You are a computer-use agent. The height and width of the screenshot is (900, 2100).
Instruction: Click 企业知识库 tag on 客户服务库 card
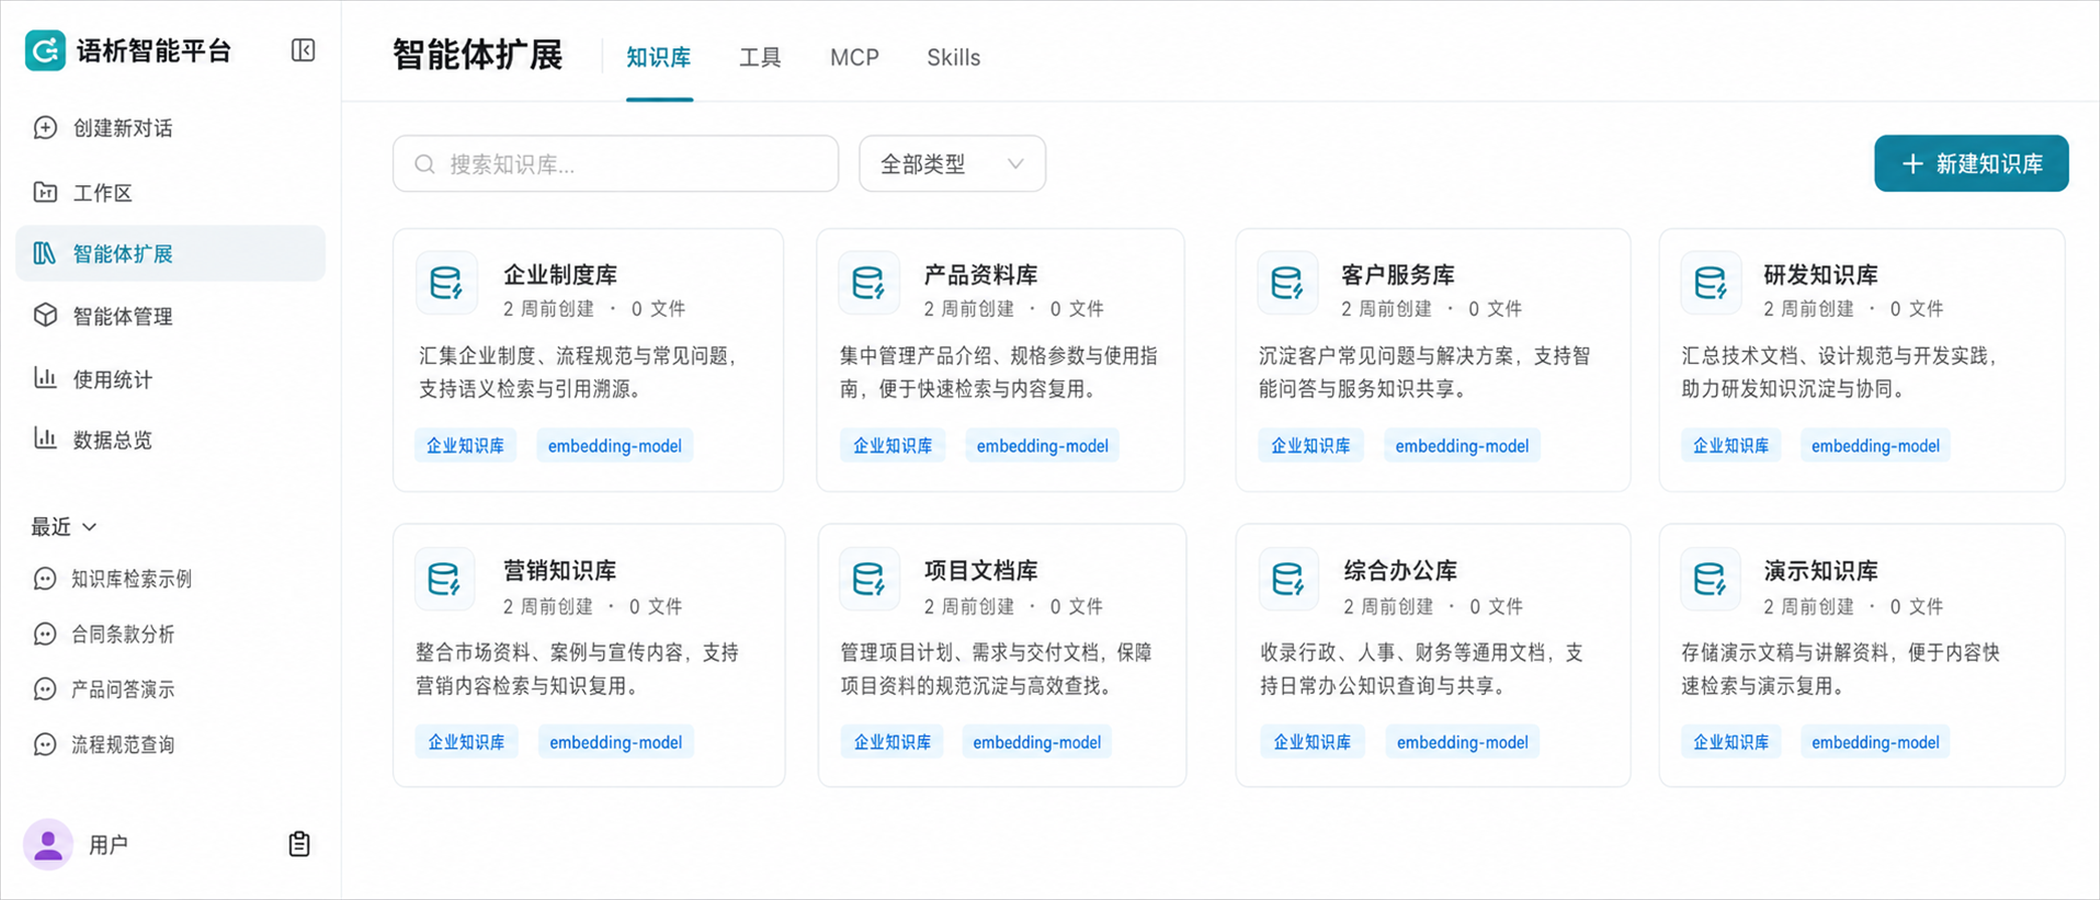tap(1310, 446)
